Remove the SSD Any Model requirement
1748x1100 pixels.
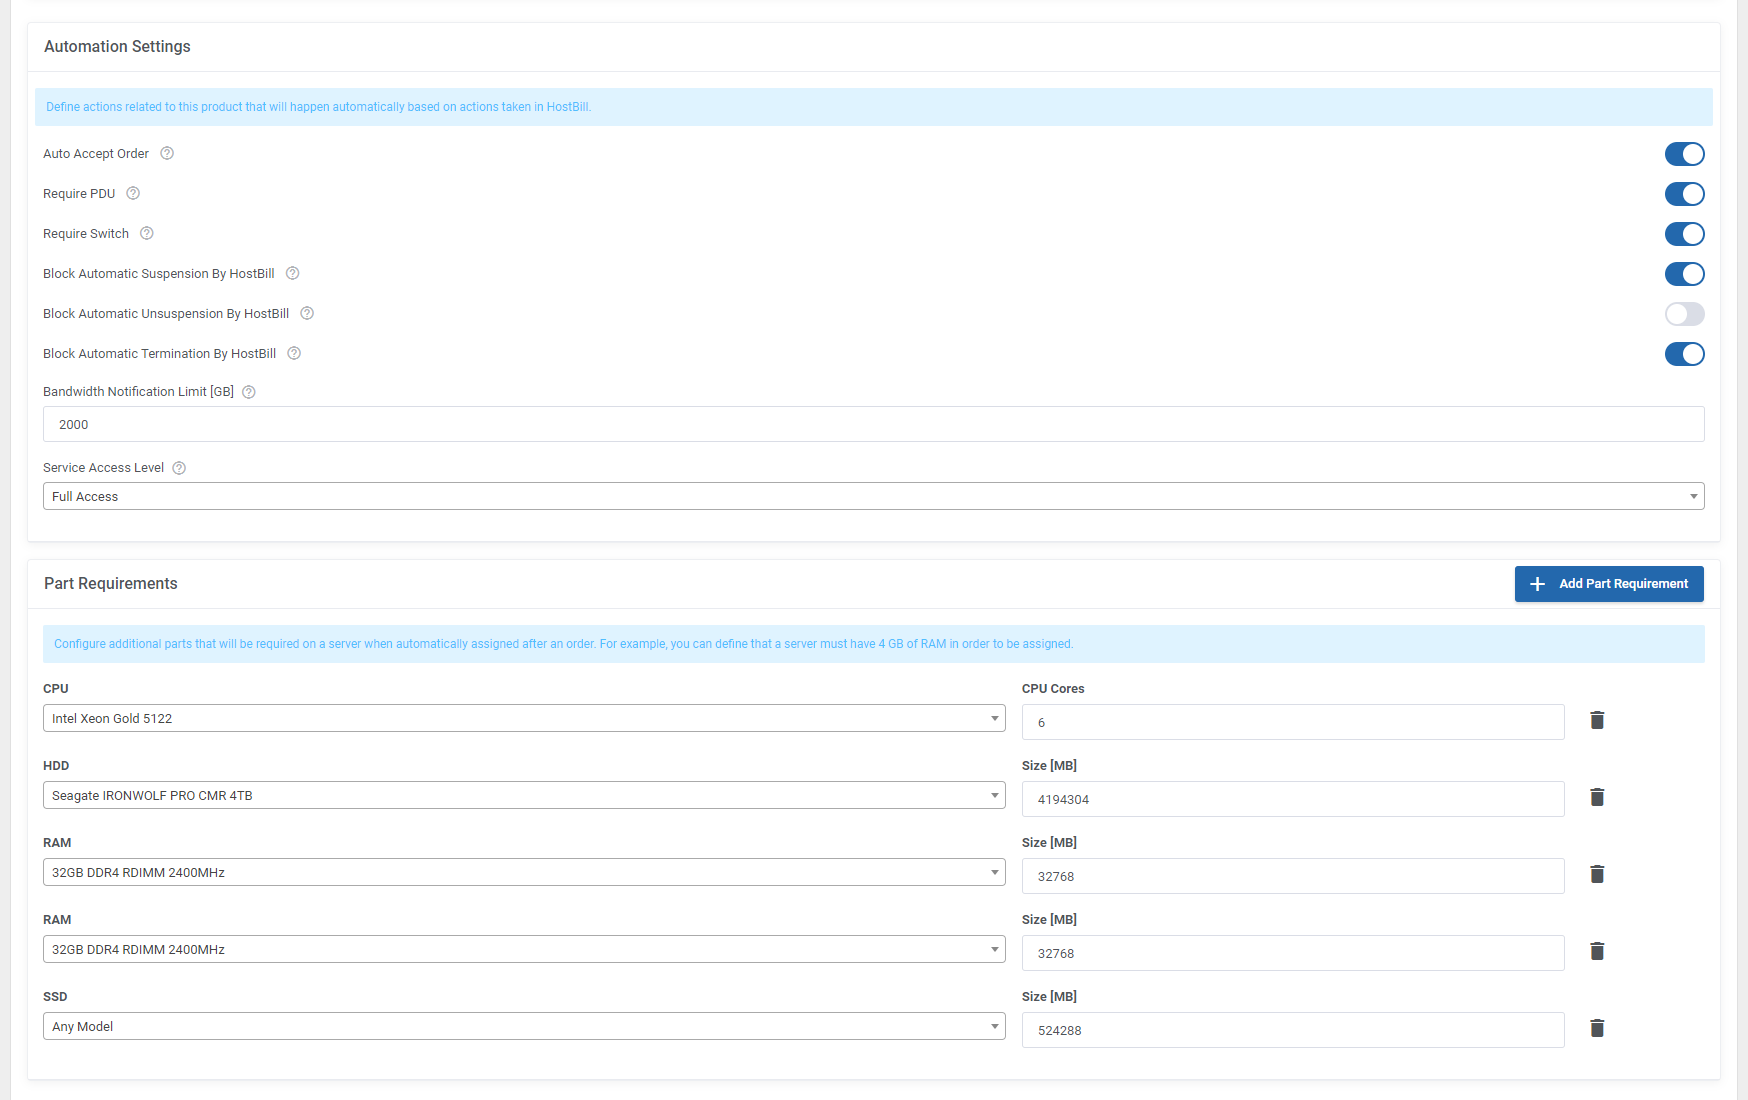pos(1597,1028)
